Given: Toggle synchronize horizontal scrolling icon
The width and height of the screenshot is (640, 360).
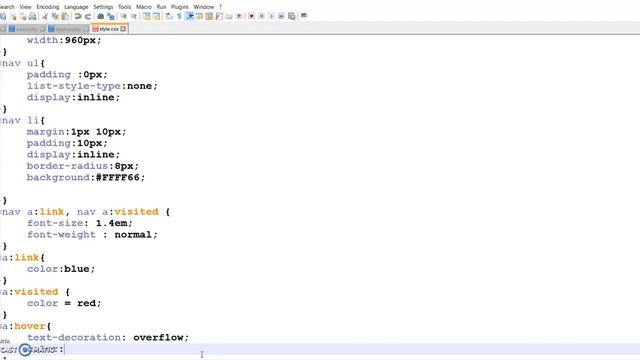Looking at the screenshot, I should pyautogui.click(x=156, y=16).
